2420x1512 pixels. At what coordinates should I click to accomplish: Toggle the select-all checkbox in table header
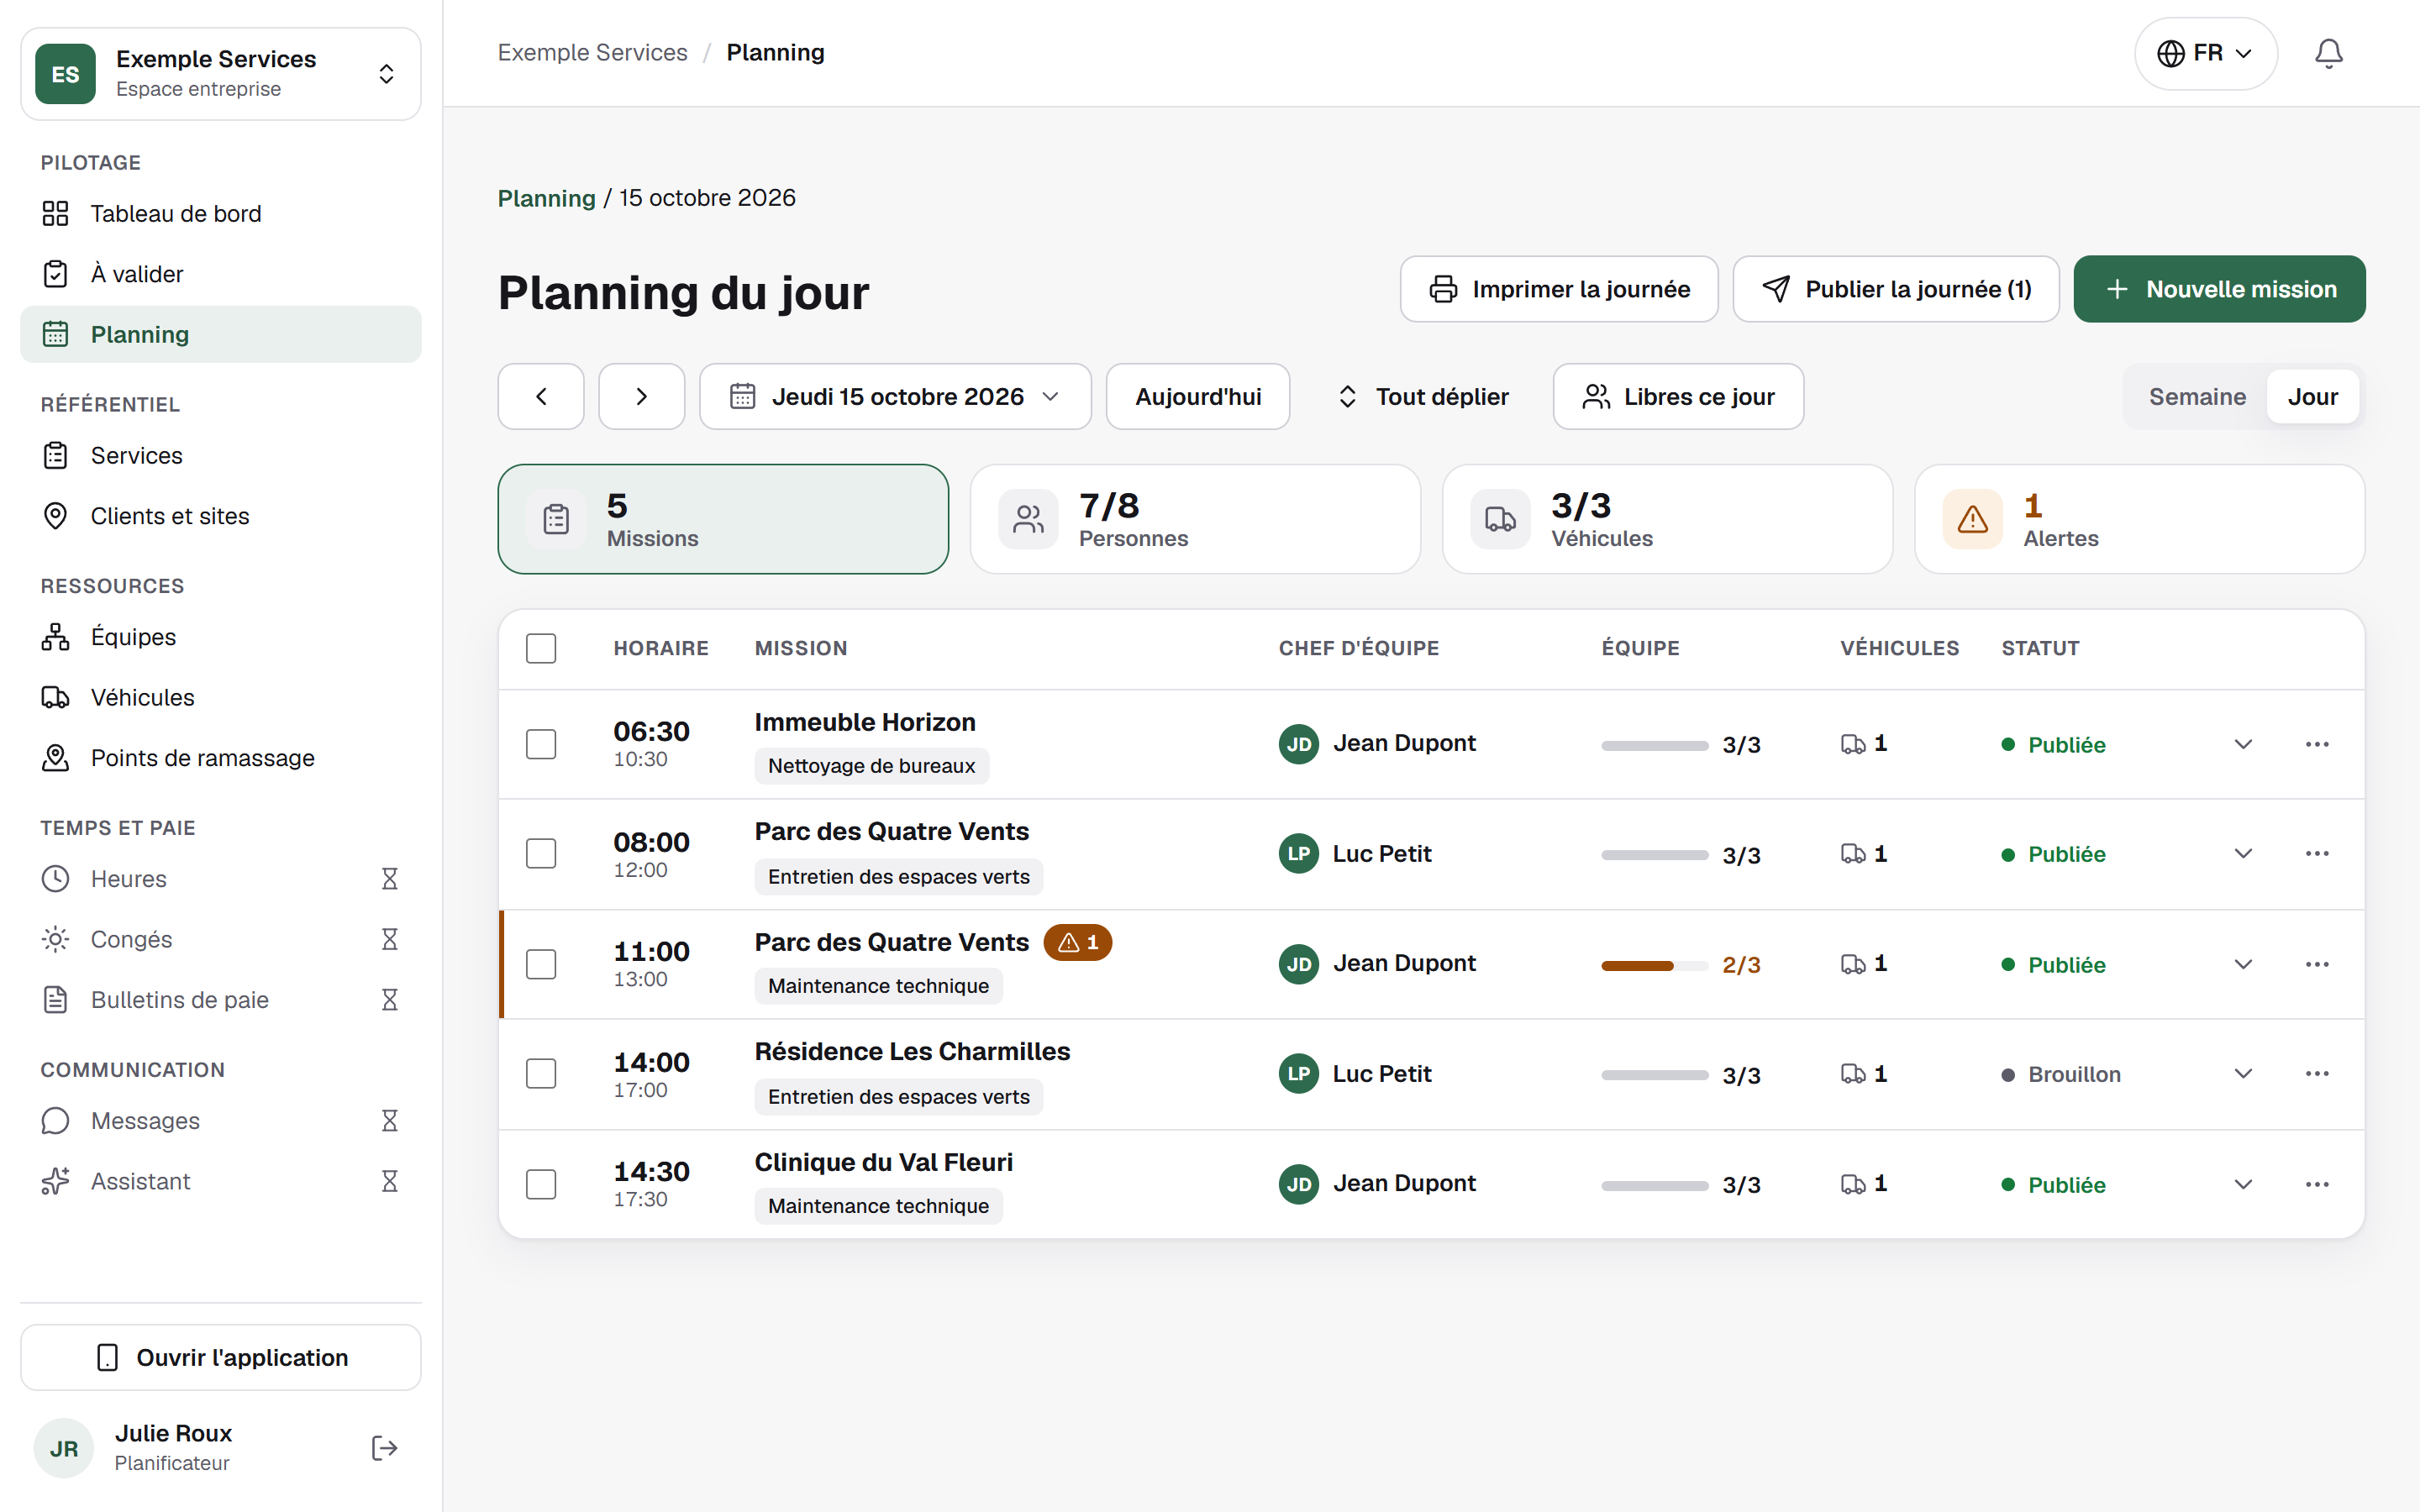[541, 648]
